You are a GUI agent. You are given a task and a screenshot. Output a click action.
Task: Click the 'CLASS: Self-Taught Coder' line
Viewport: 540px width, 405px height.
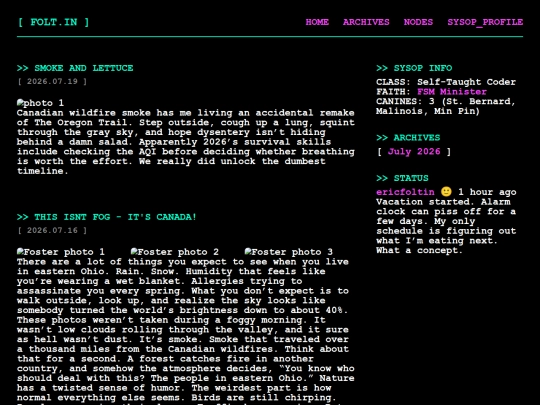click(446, 82)
